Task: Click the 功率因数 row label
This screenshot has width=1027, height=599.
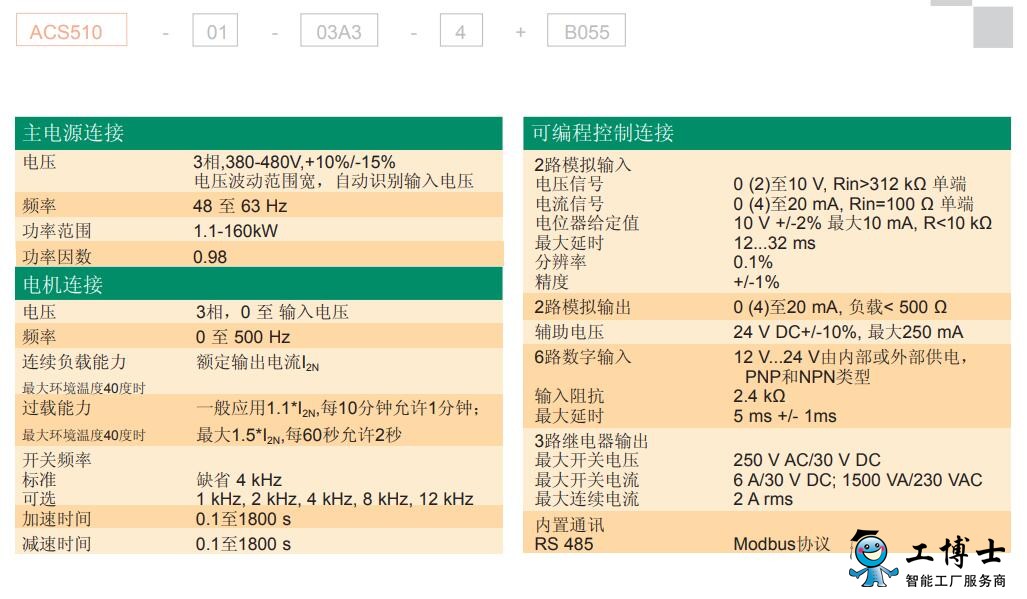Action: point(57,257)
